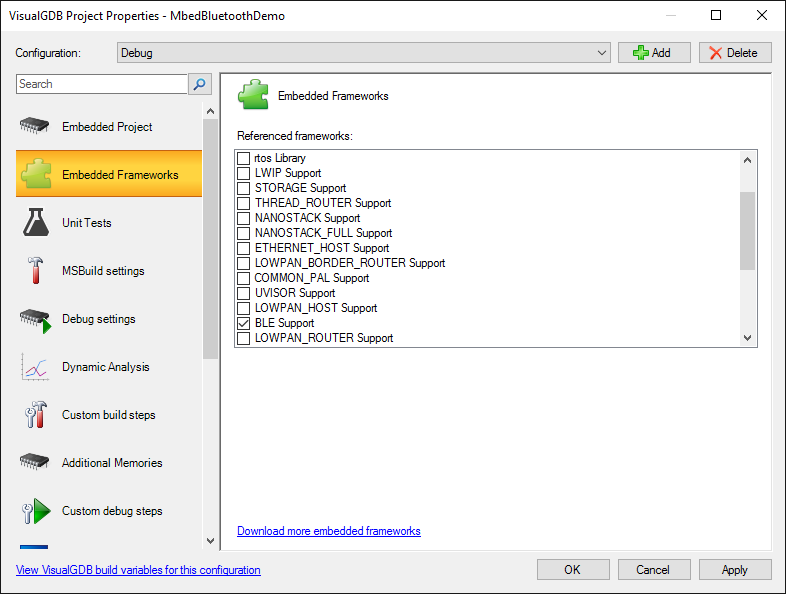Click the Add configuration button
Image resolution: width=786 pixels, height=594 pixels.
(654, 53)
